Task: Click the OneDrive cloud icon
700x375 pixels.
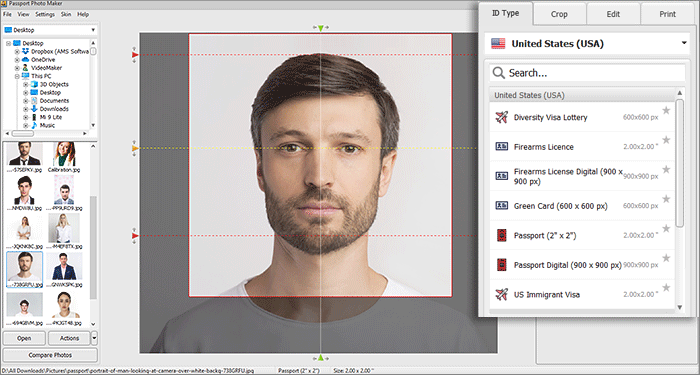Action: 25,60
